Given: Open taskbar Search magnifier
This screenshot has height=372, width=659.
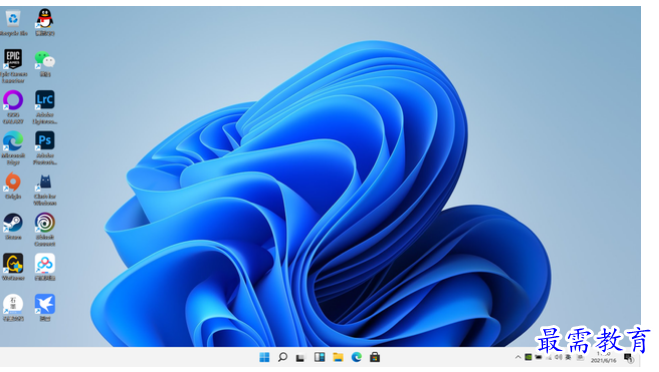Looking at the screenshot, I should [x=282, y=357].
